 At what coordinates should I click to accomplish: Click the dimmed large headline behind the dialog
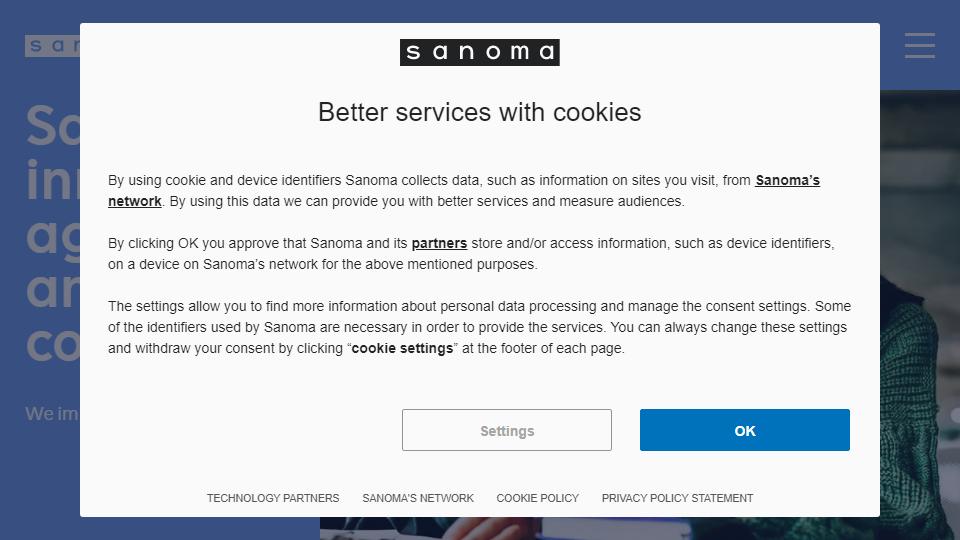pos(53,234)
